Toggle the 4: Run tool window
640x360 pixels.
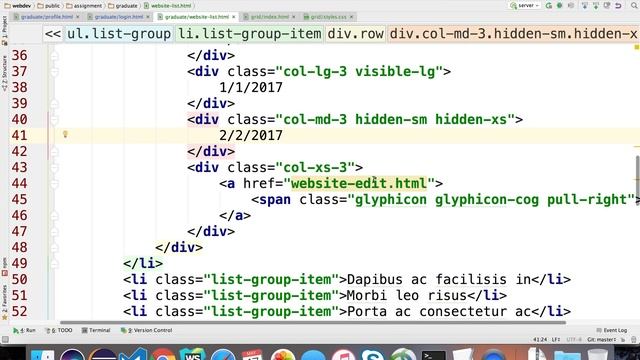click(x=24, y=330)
